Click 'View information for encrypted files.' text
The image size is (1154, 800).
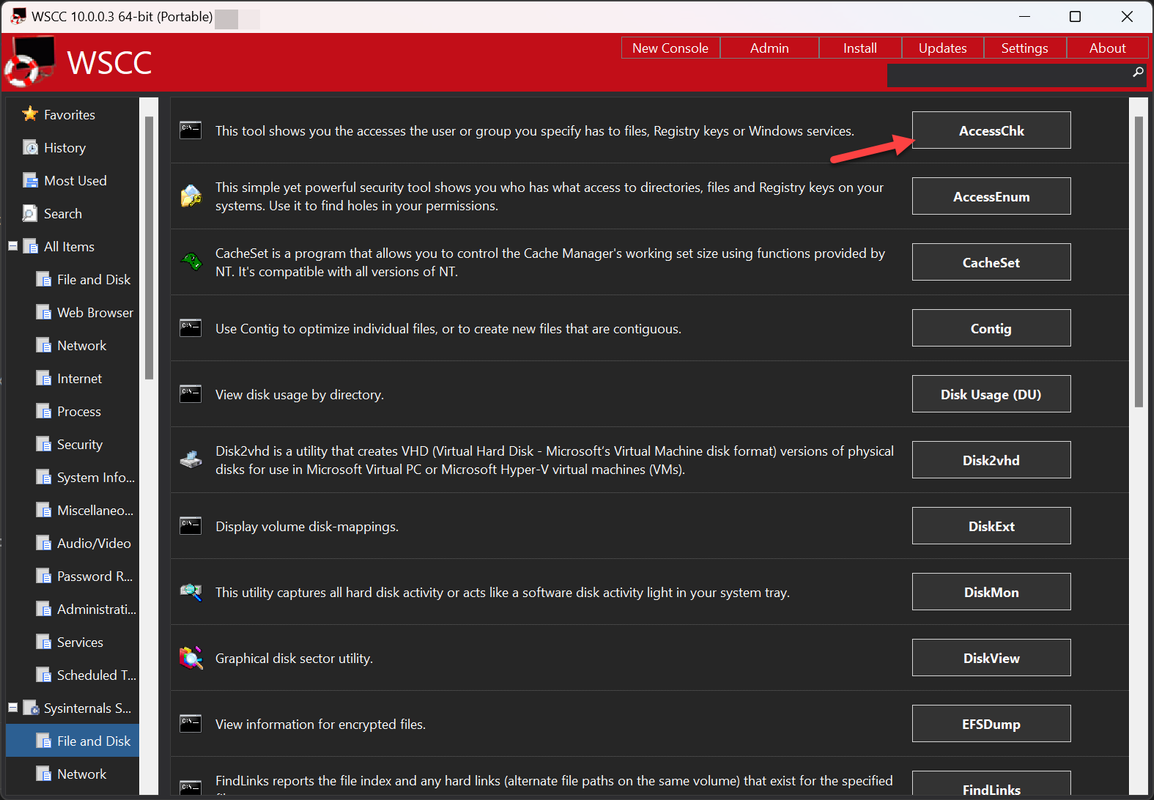[x=320, y=724]
